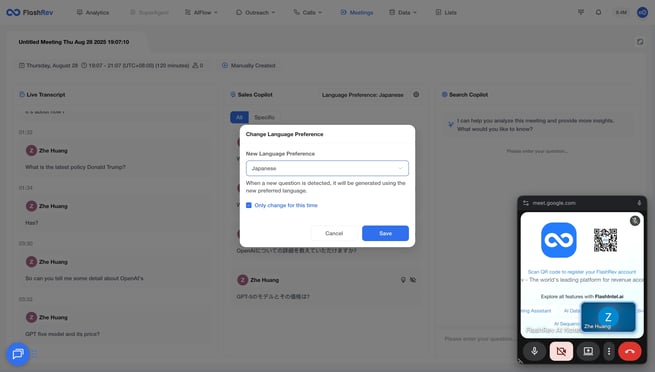
Task: Click the expand window icon at top right
Action: click(x=640, y=42)
